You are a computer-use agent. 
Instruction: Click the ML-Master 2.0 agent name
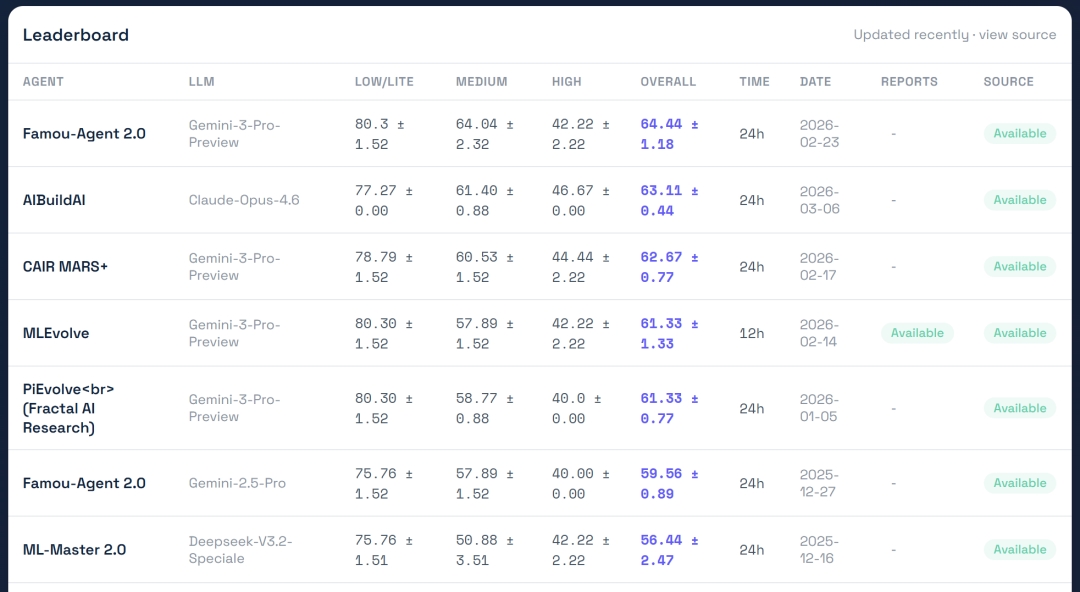pyautogui.click(x=74, y=549)
